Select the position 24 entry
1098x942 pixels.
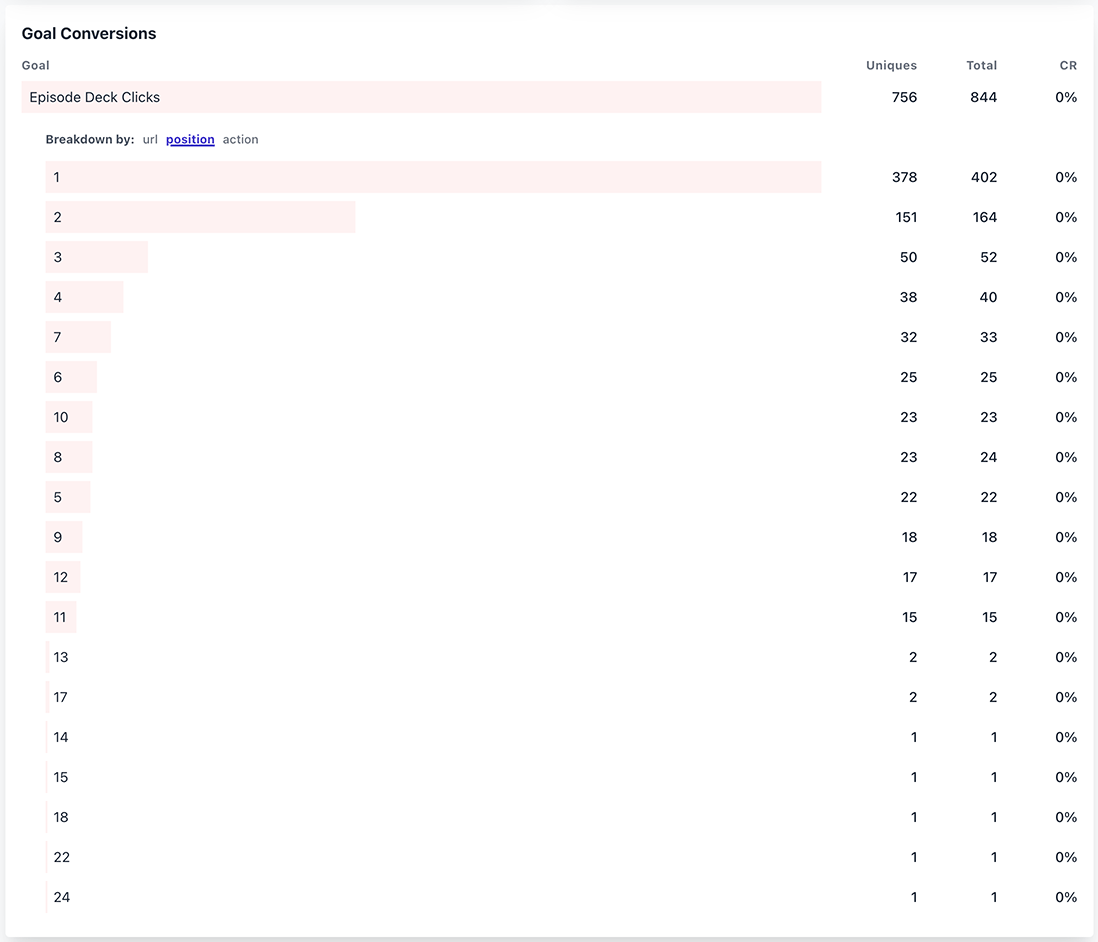click(61, 897)
